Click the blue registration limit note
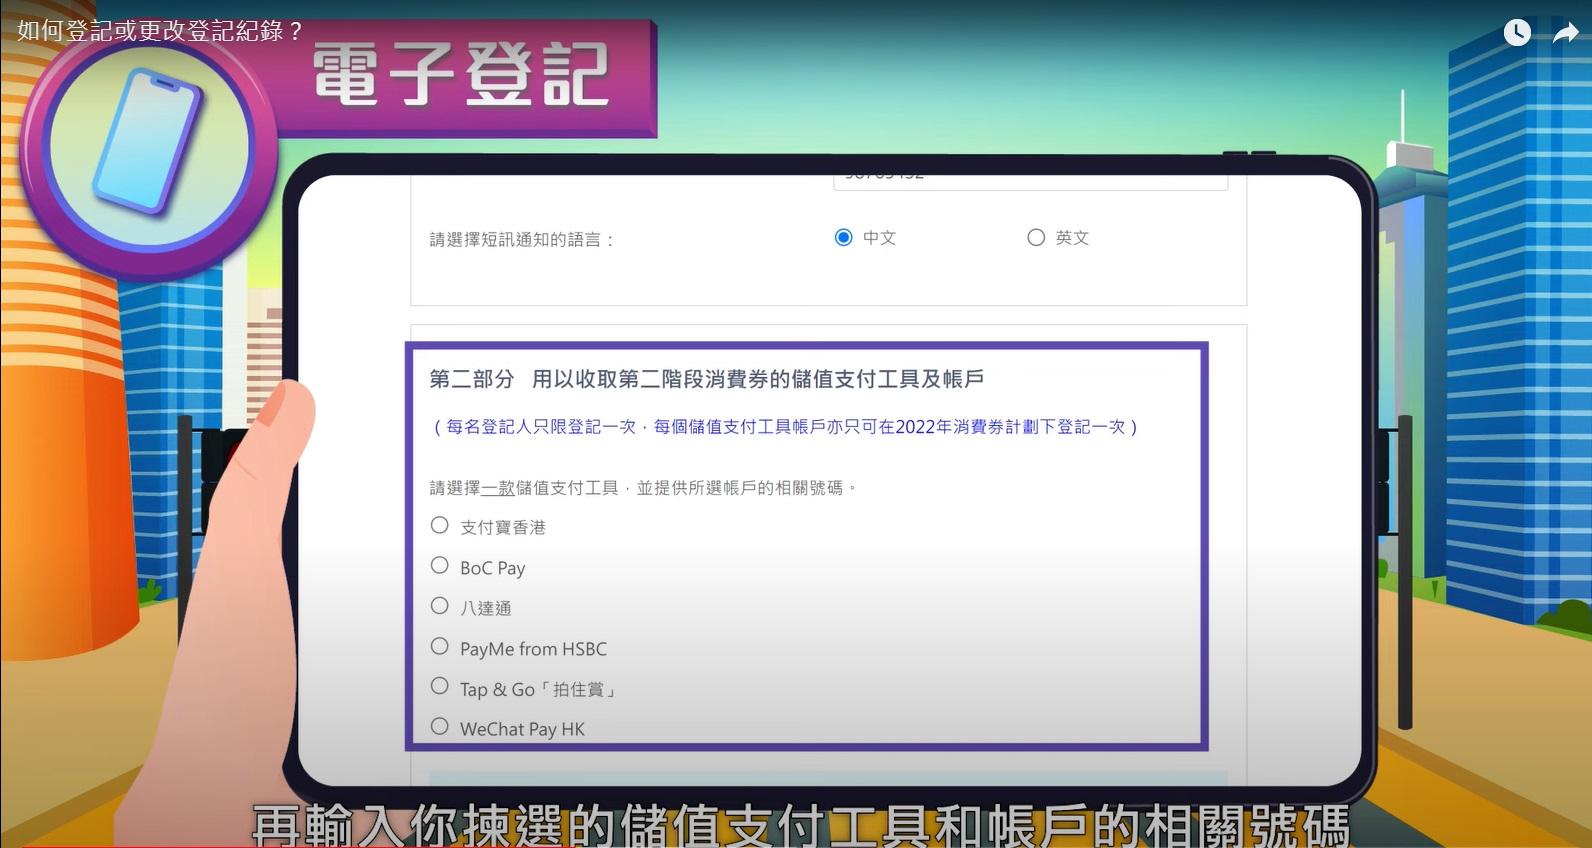1592x848 pixels. [x=785, y=427]
